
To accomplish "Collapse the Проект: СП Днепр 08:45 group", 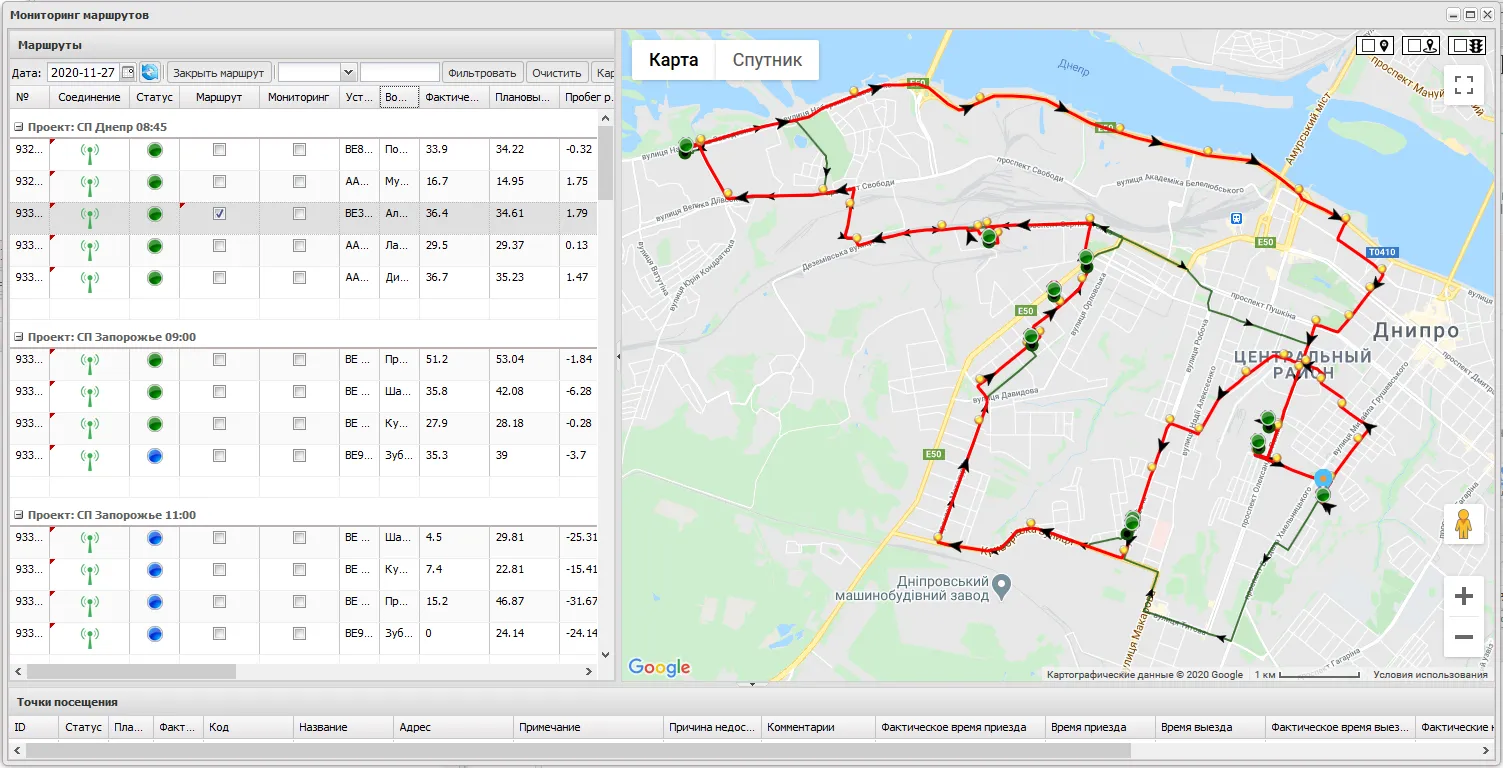I will [18, 128].
